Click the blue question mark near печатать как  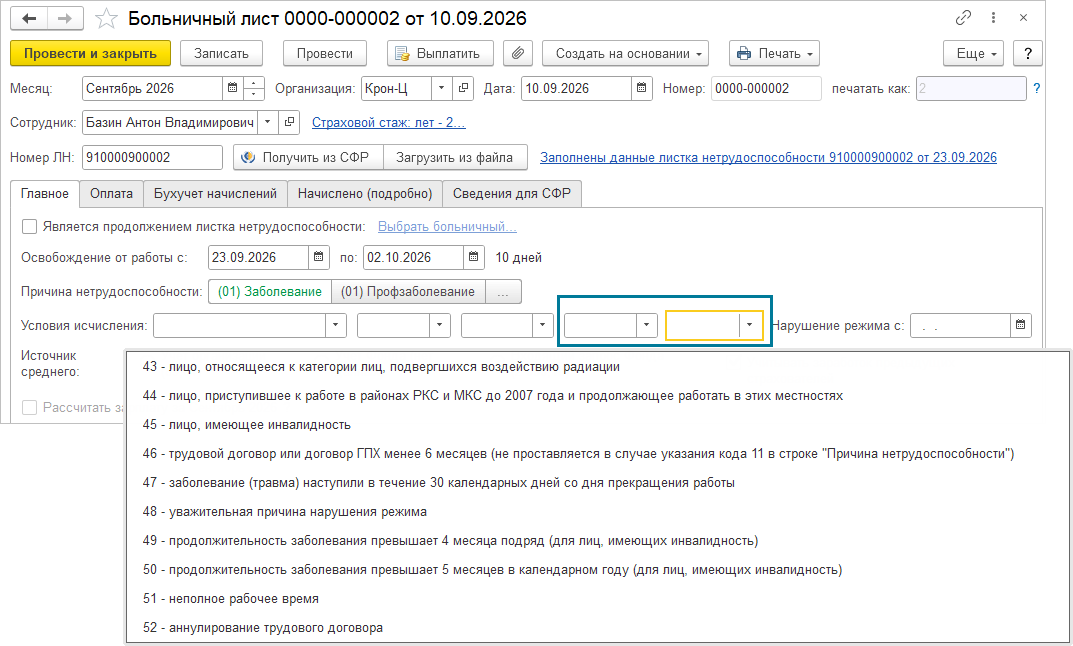click(x=1037, y=88)
